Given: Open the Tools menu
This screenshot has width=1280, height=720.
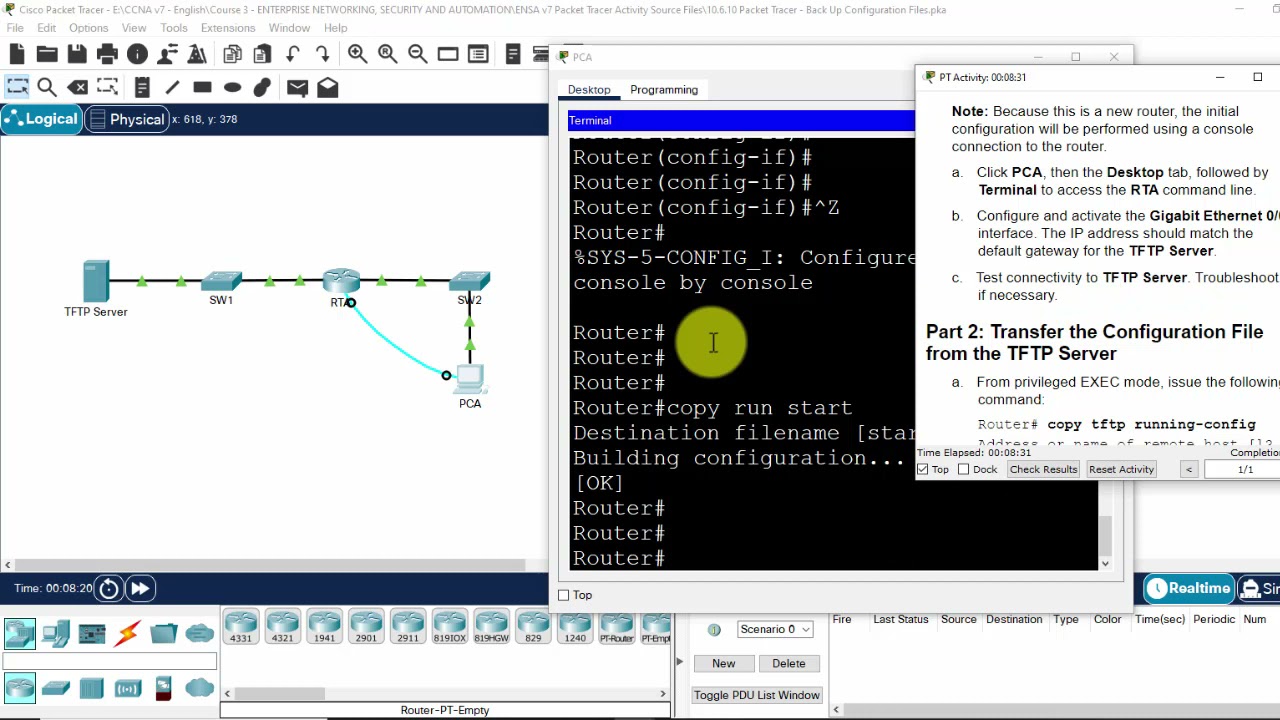Looking at the screenshot, I should 174,28.
